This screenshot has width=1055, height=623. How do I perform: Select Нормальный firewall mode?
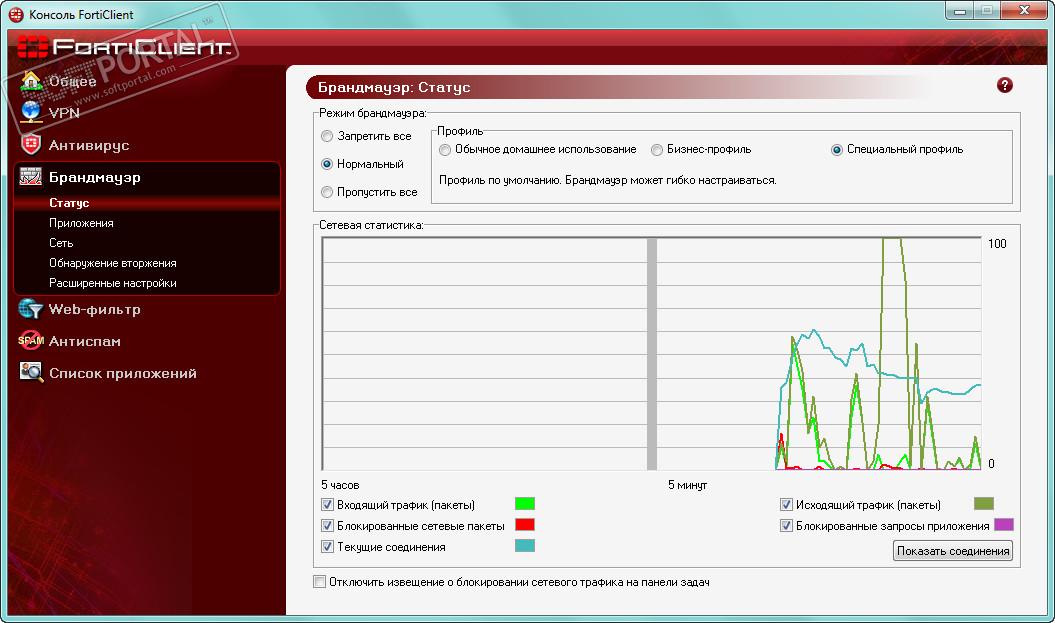[327, 163]
